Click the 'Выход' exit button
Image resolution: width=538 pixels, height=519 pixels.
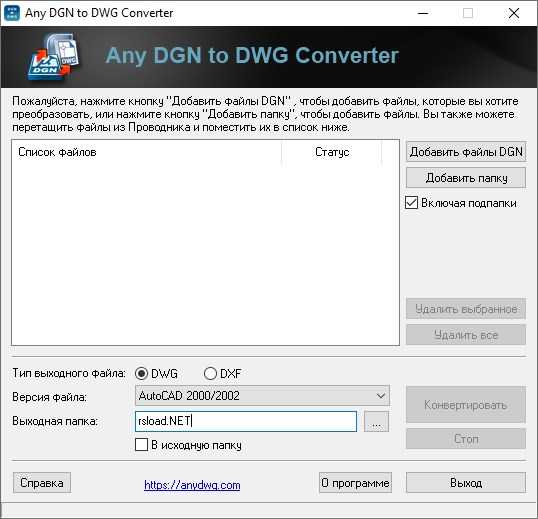tap(466, 483)
